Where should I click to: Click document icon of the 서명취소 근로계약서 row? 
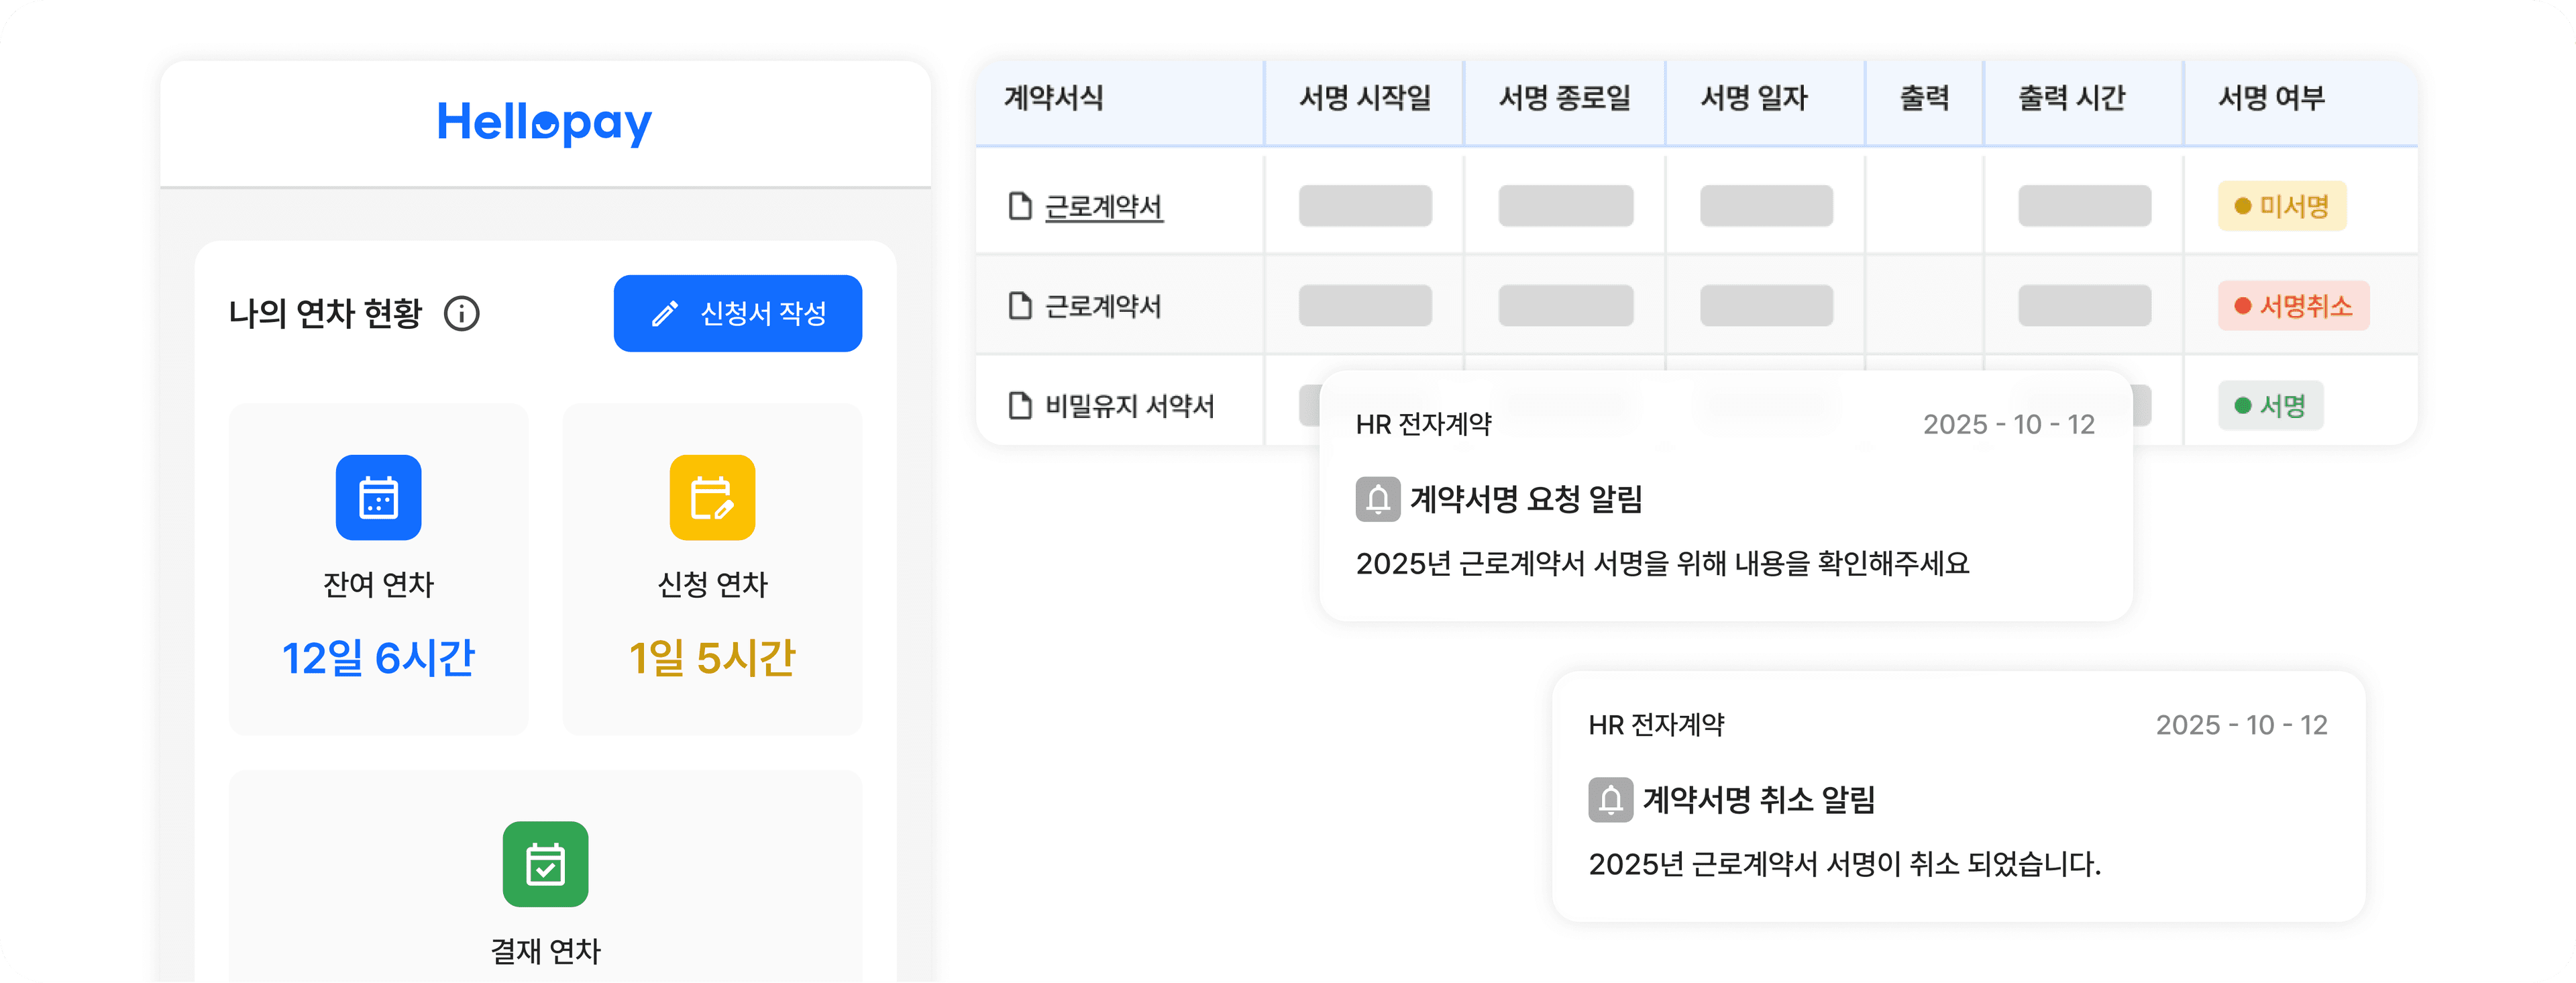(x=1020, y=306)
